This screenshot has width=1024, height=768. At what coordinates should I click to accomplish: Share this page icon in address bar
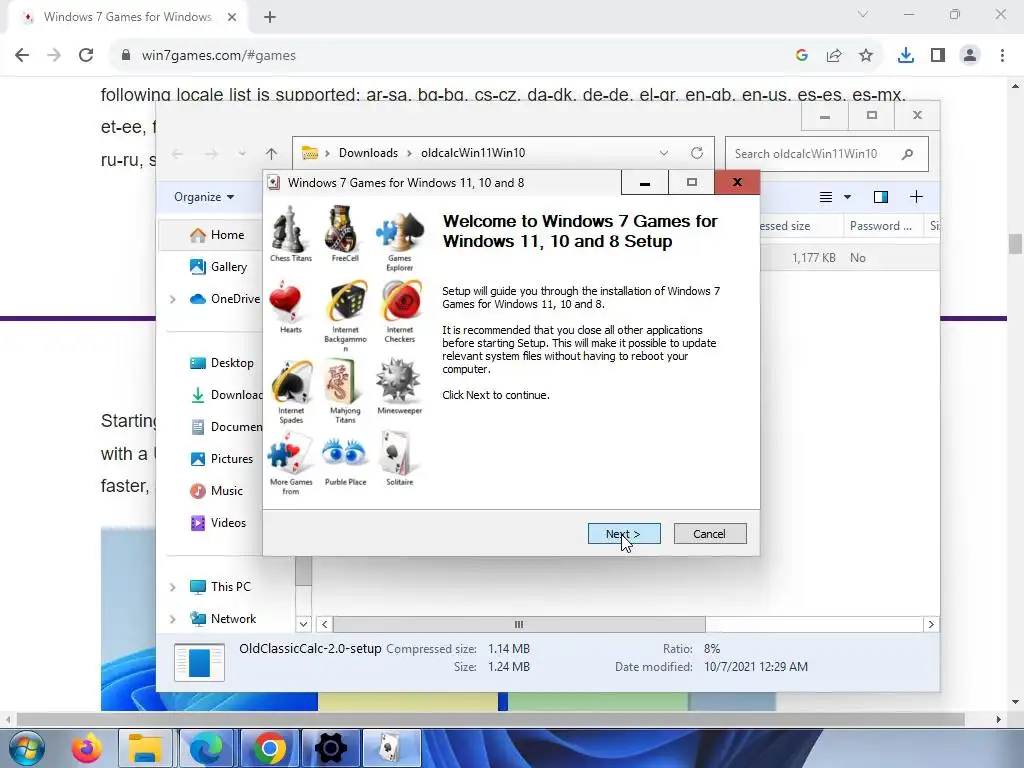[x=834, y=56]
